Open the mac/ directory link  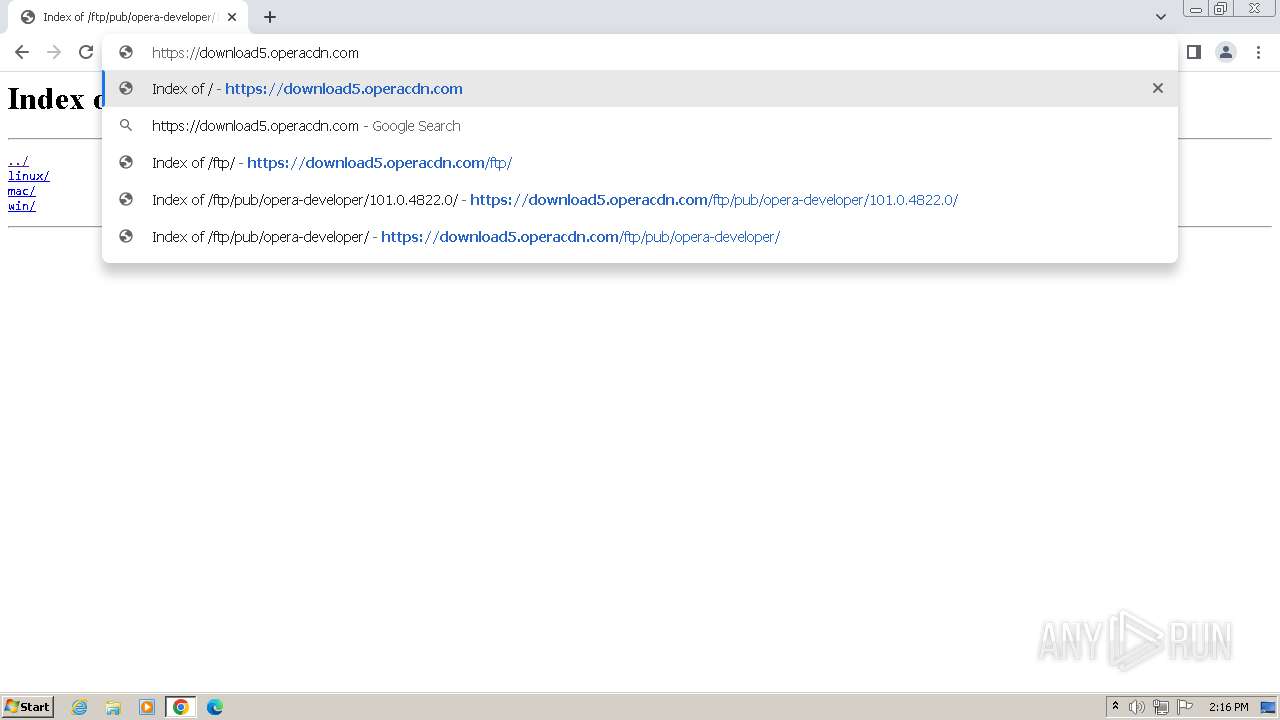pyautogui.click(x=22, y=191)
